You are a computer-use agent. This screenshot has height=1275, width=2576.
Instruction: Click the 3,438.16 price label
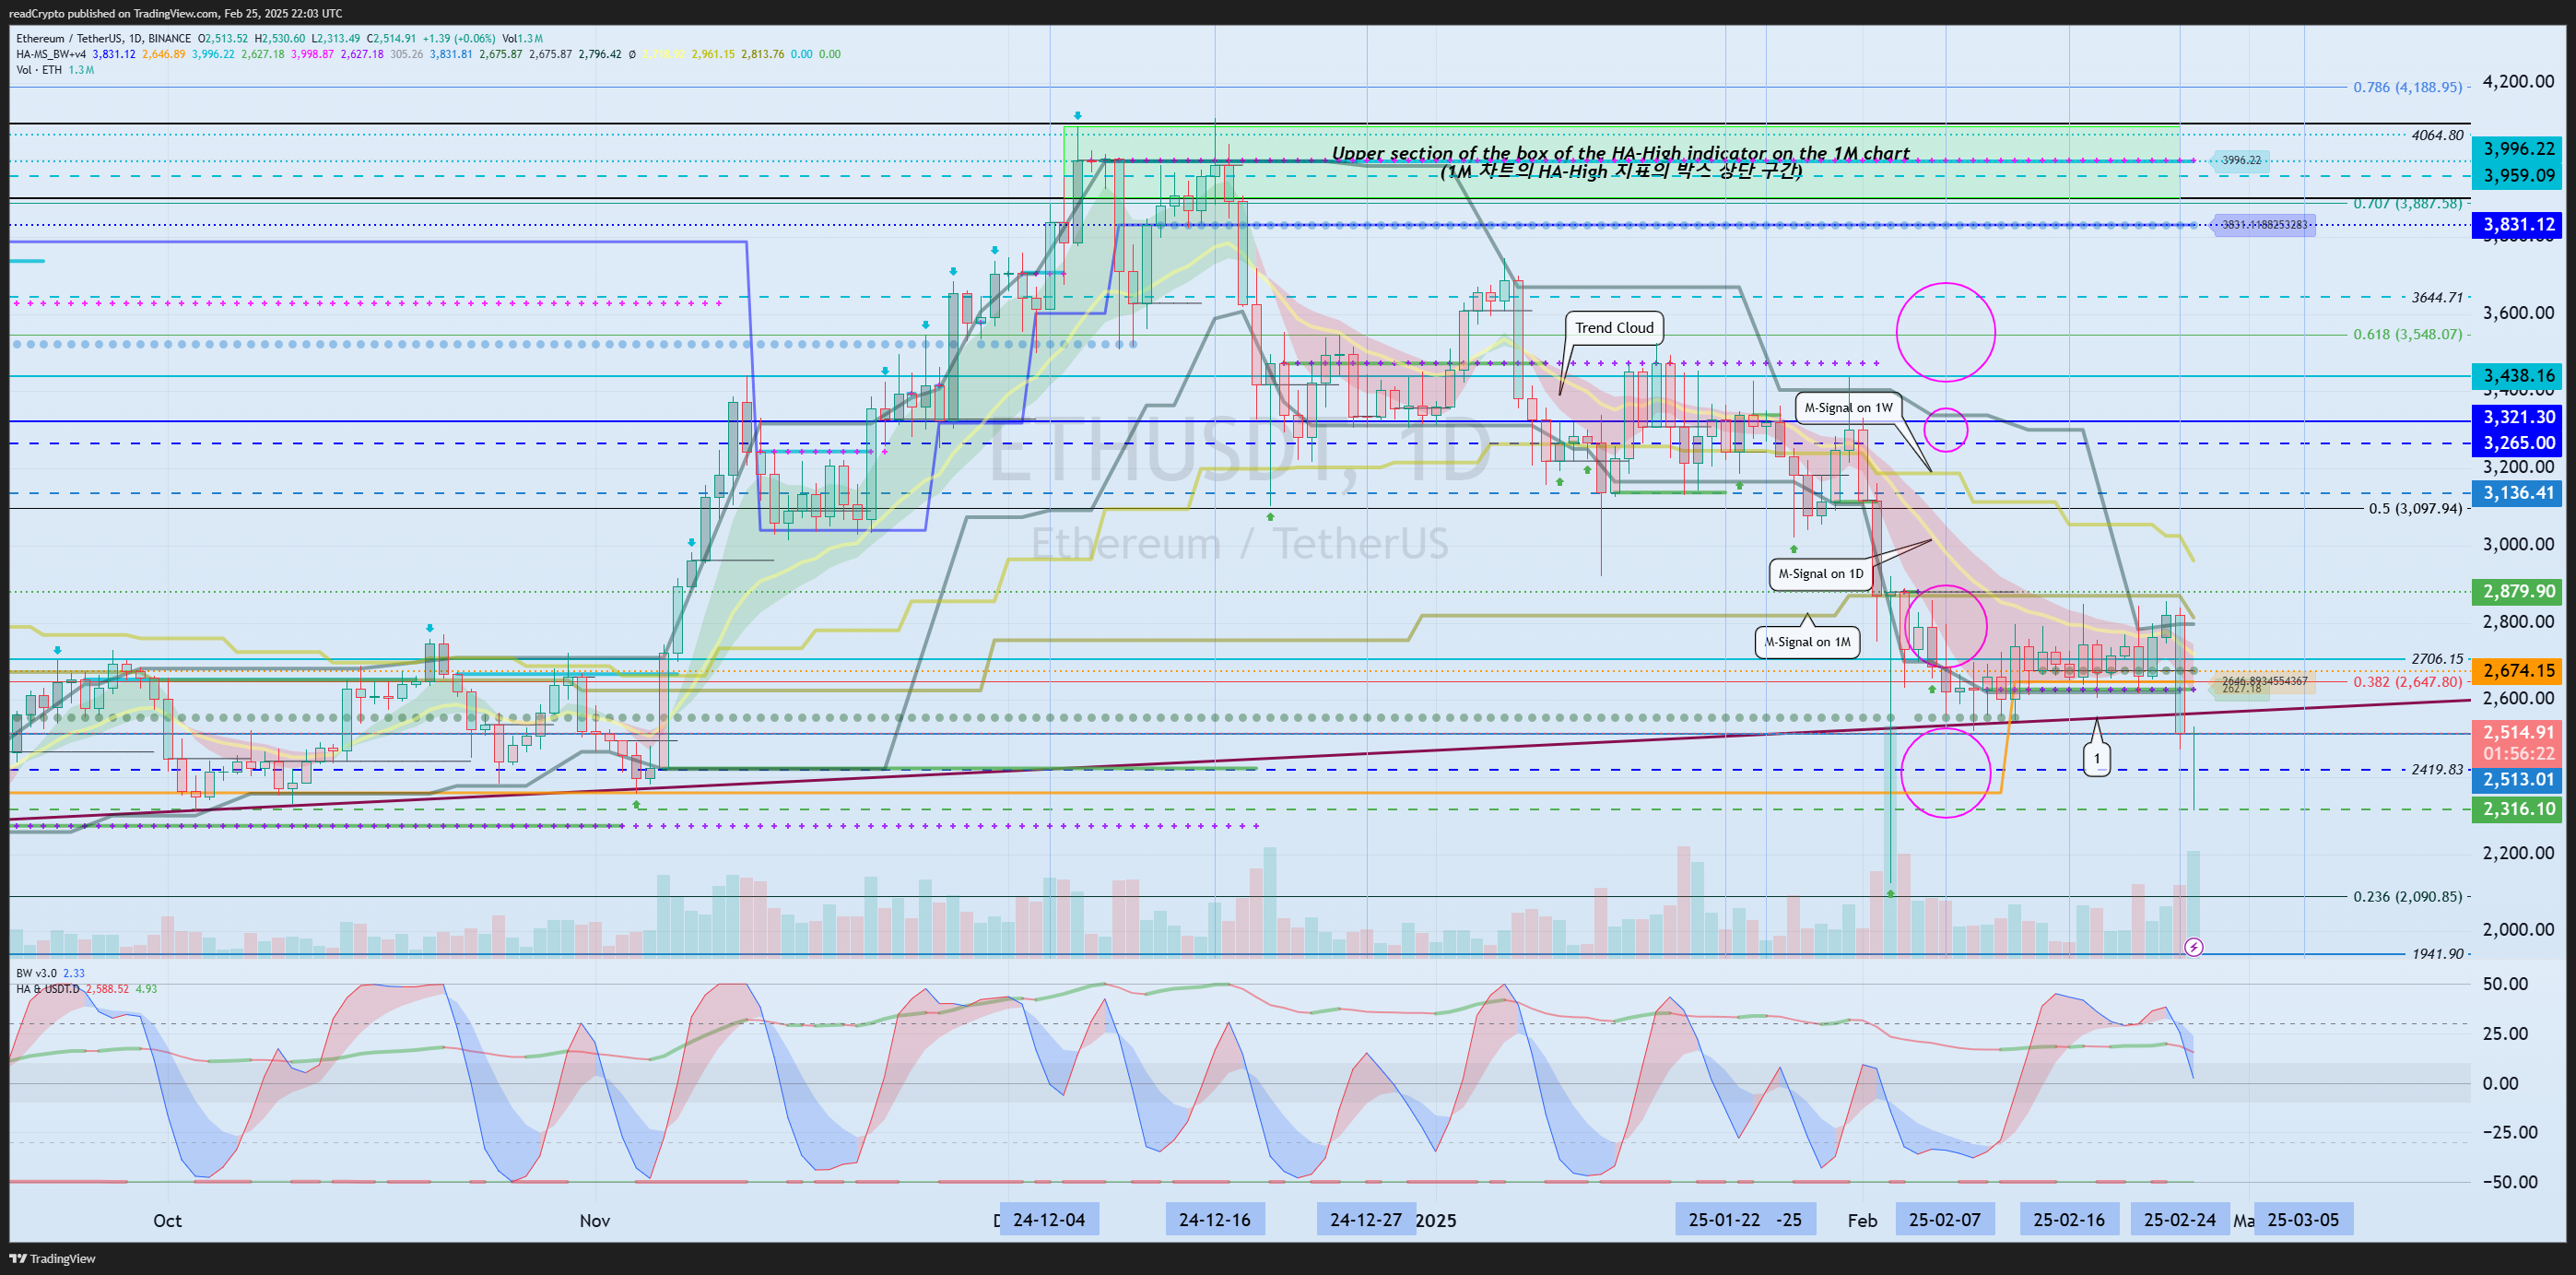2519,376
